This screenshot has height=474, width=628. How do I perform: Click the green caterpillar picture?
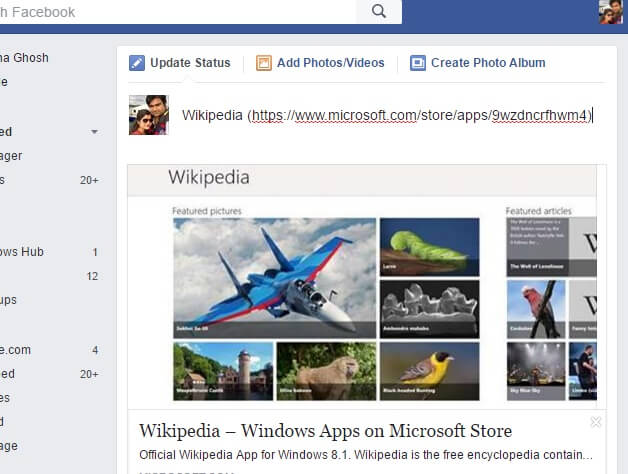click(x=429, y=247)
